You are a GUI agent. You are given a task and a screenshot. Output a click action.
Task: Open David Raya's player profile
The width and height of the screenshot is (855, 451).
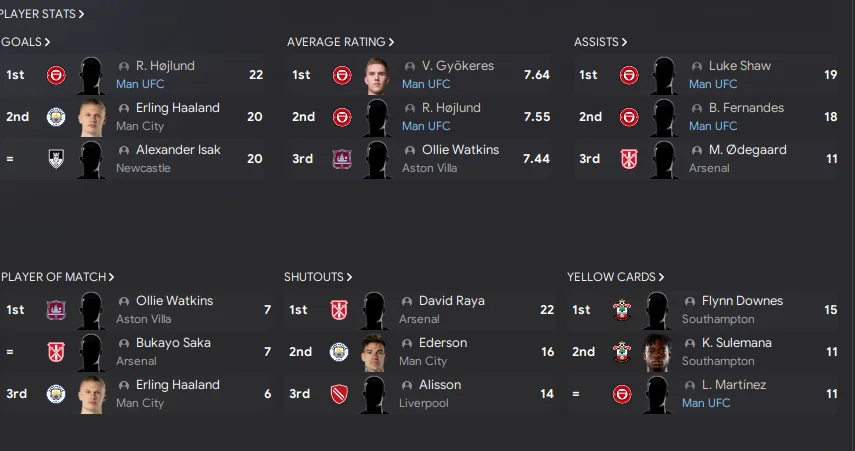pos(451,301)
